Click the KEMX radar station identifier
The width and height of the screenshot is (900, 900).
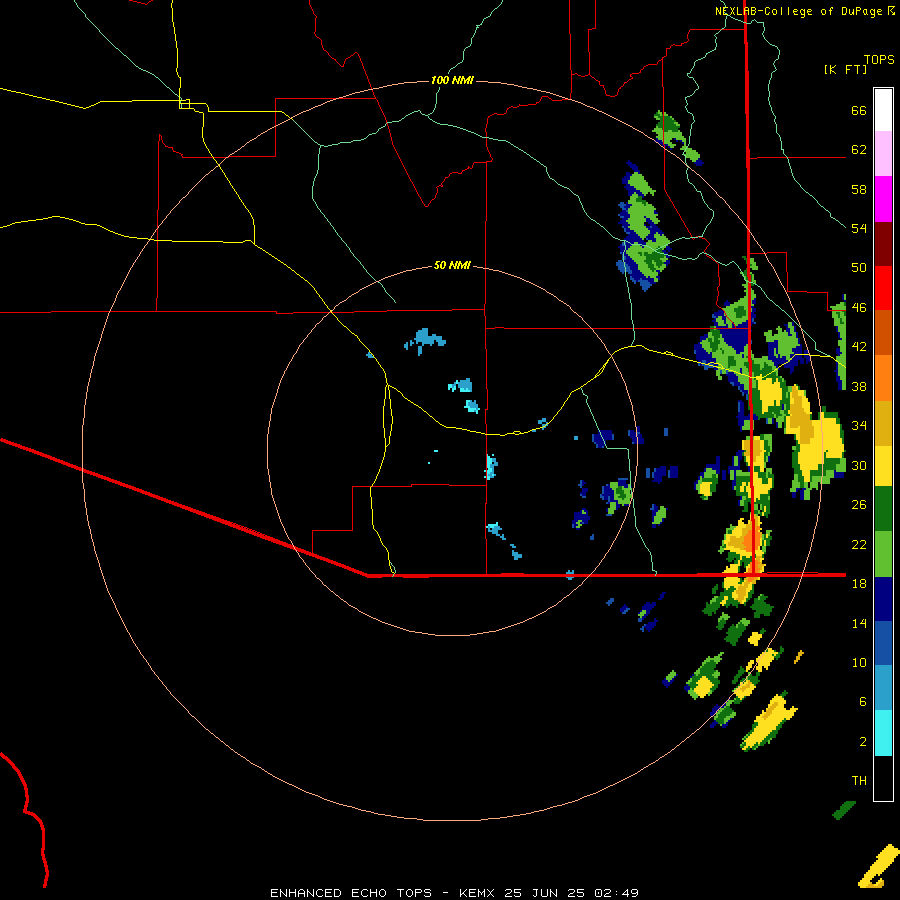click(478, 893)
